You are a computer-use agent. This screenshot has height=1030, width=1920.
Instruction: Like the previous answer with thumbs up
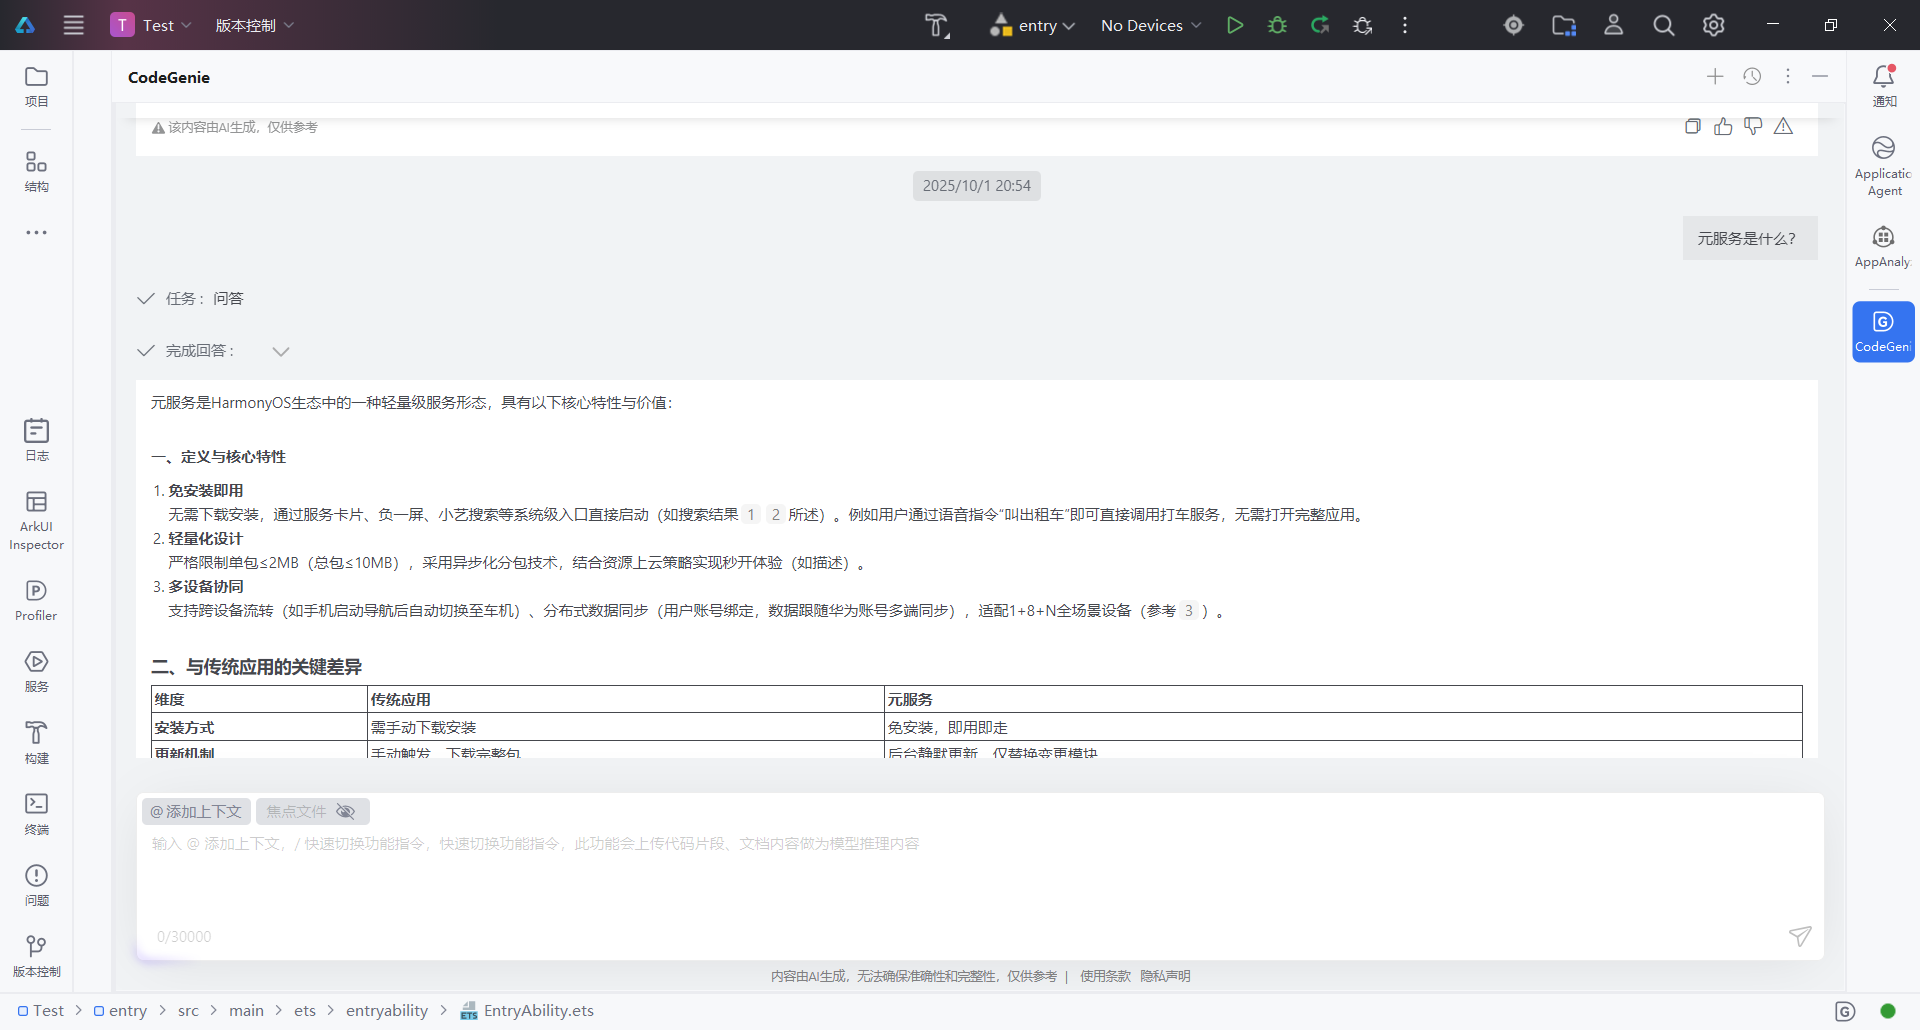pyautogui.click(x=1723, y=126)
